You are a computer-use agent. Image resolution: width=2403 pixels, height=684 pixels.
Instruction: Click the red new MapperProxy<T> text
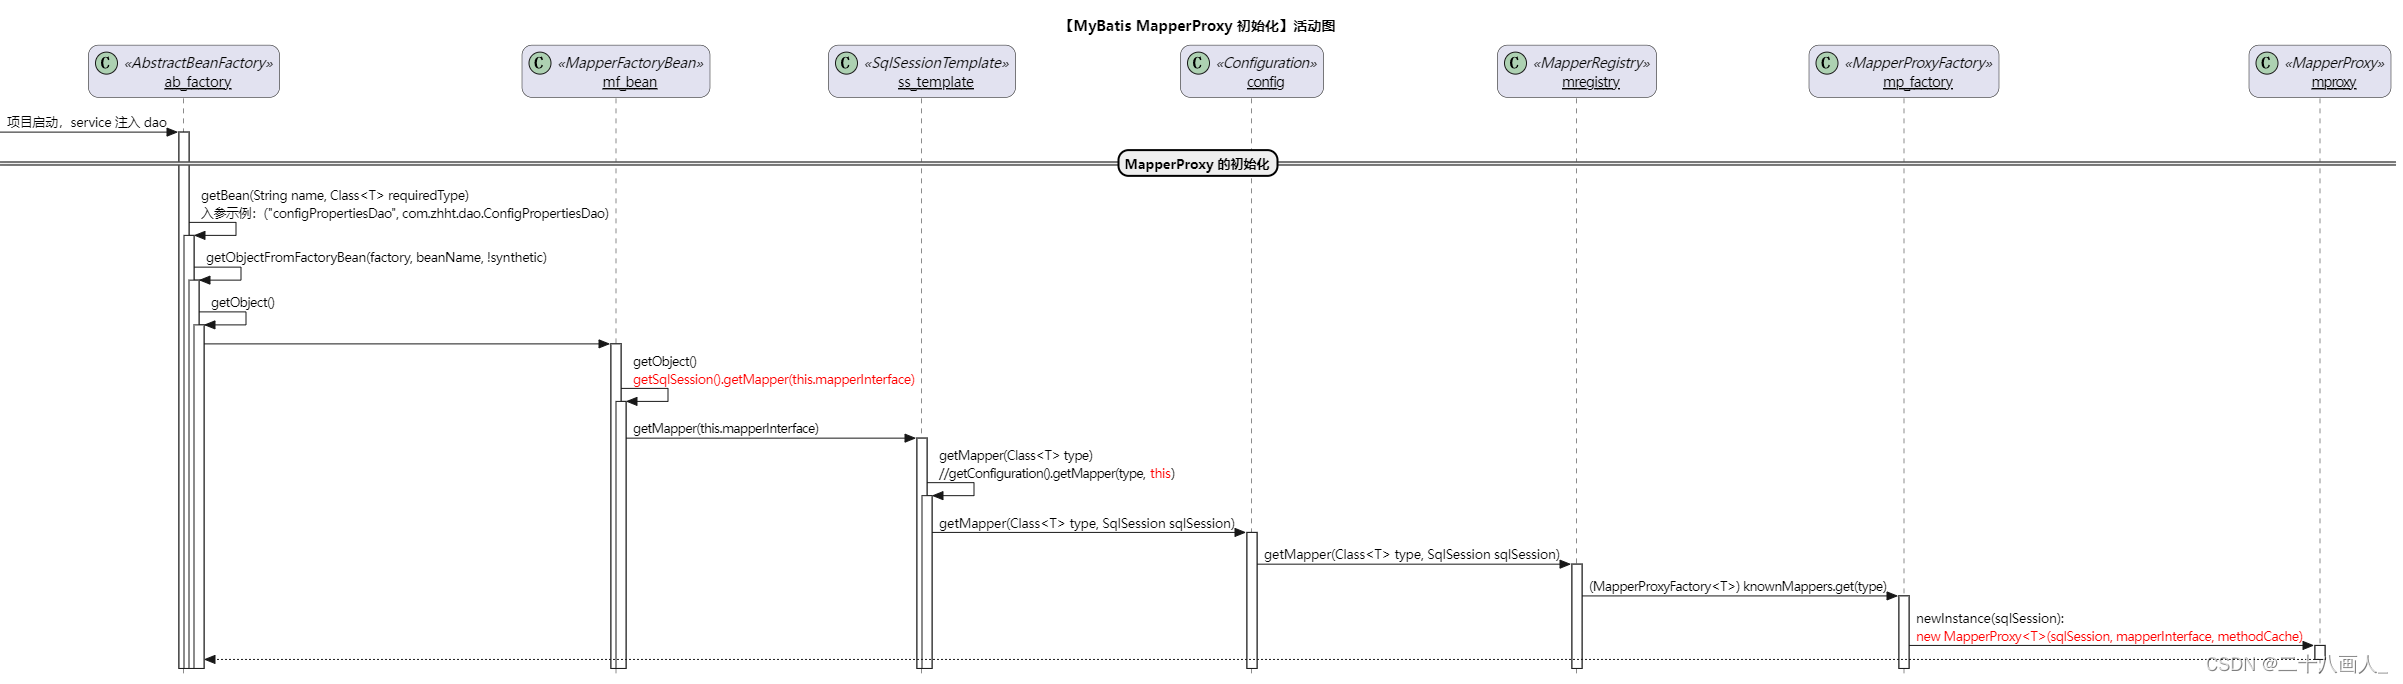tap(2109, 636)
